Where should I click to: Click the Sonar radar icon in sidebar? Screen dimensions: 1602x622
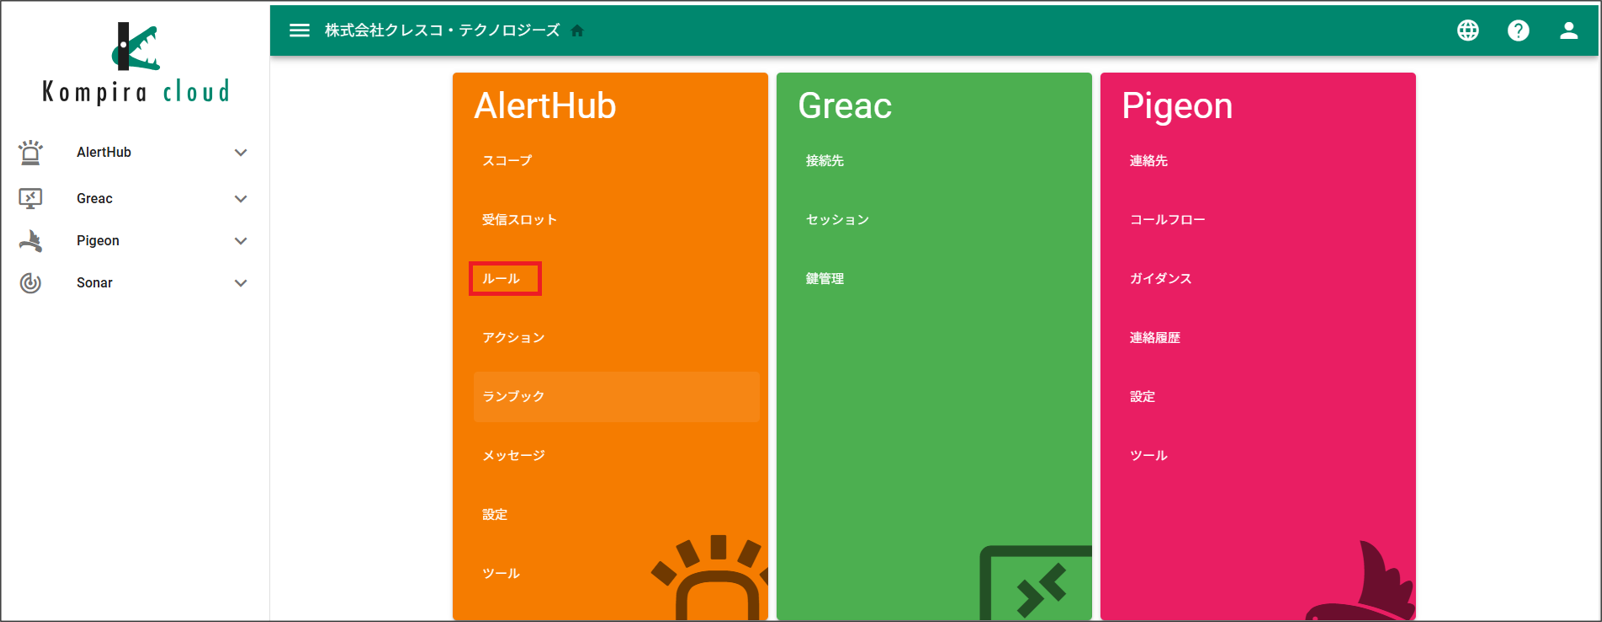pos(31,283)
